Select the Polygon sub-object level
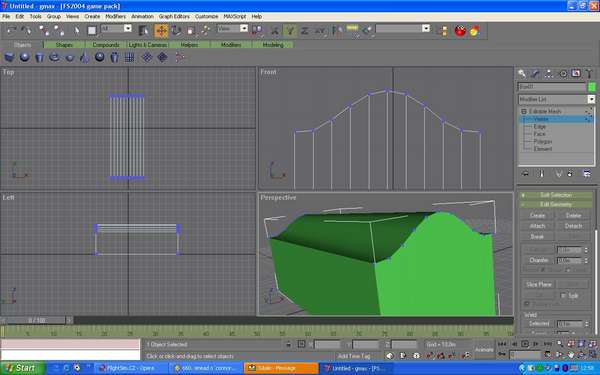Screen dimensions: 600x375 tap(543, 142)
